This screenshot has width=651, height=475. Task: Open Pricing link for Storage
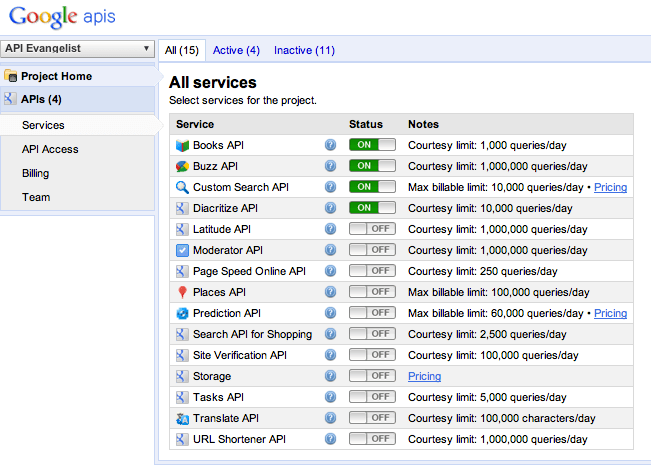point(424,376)
